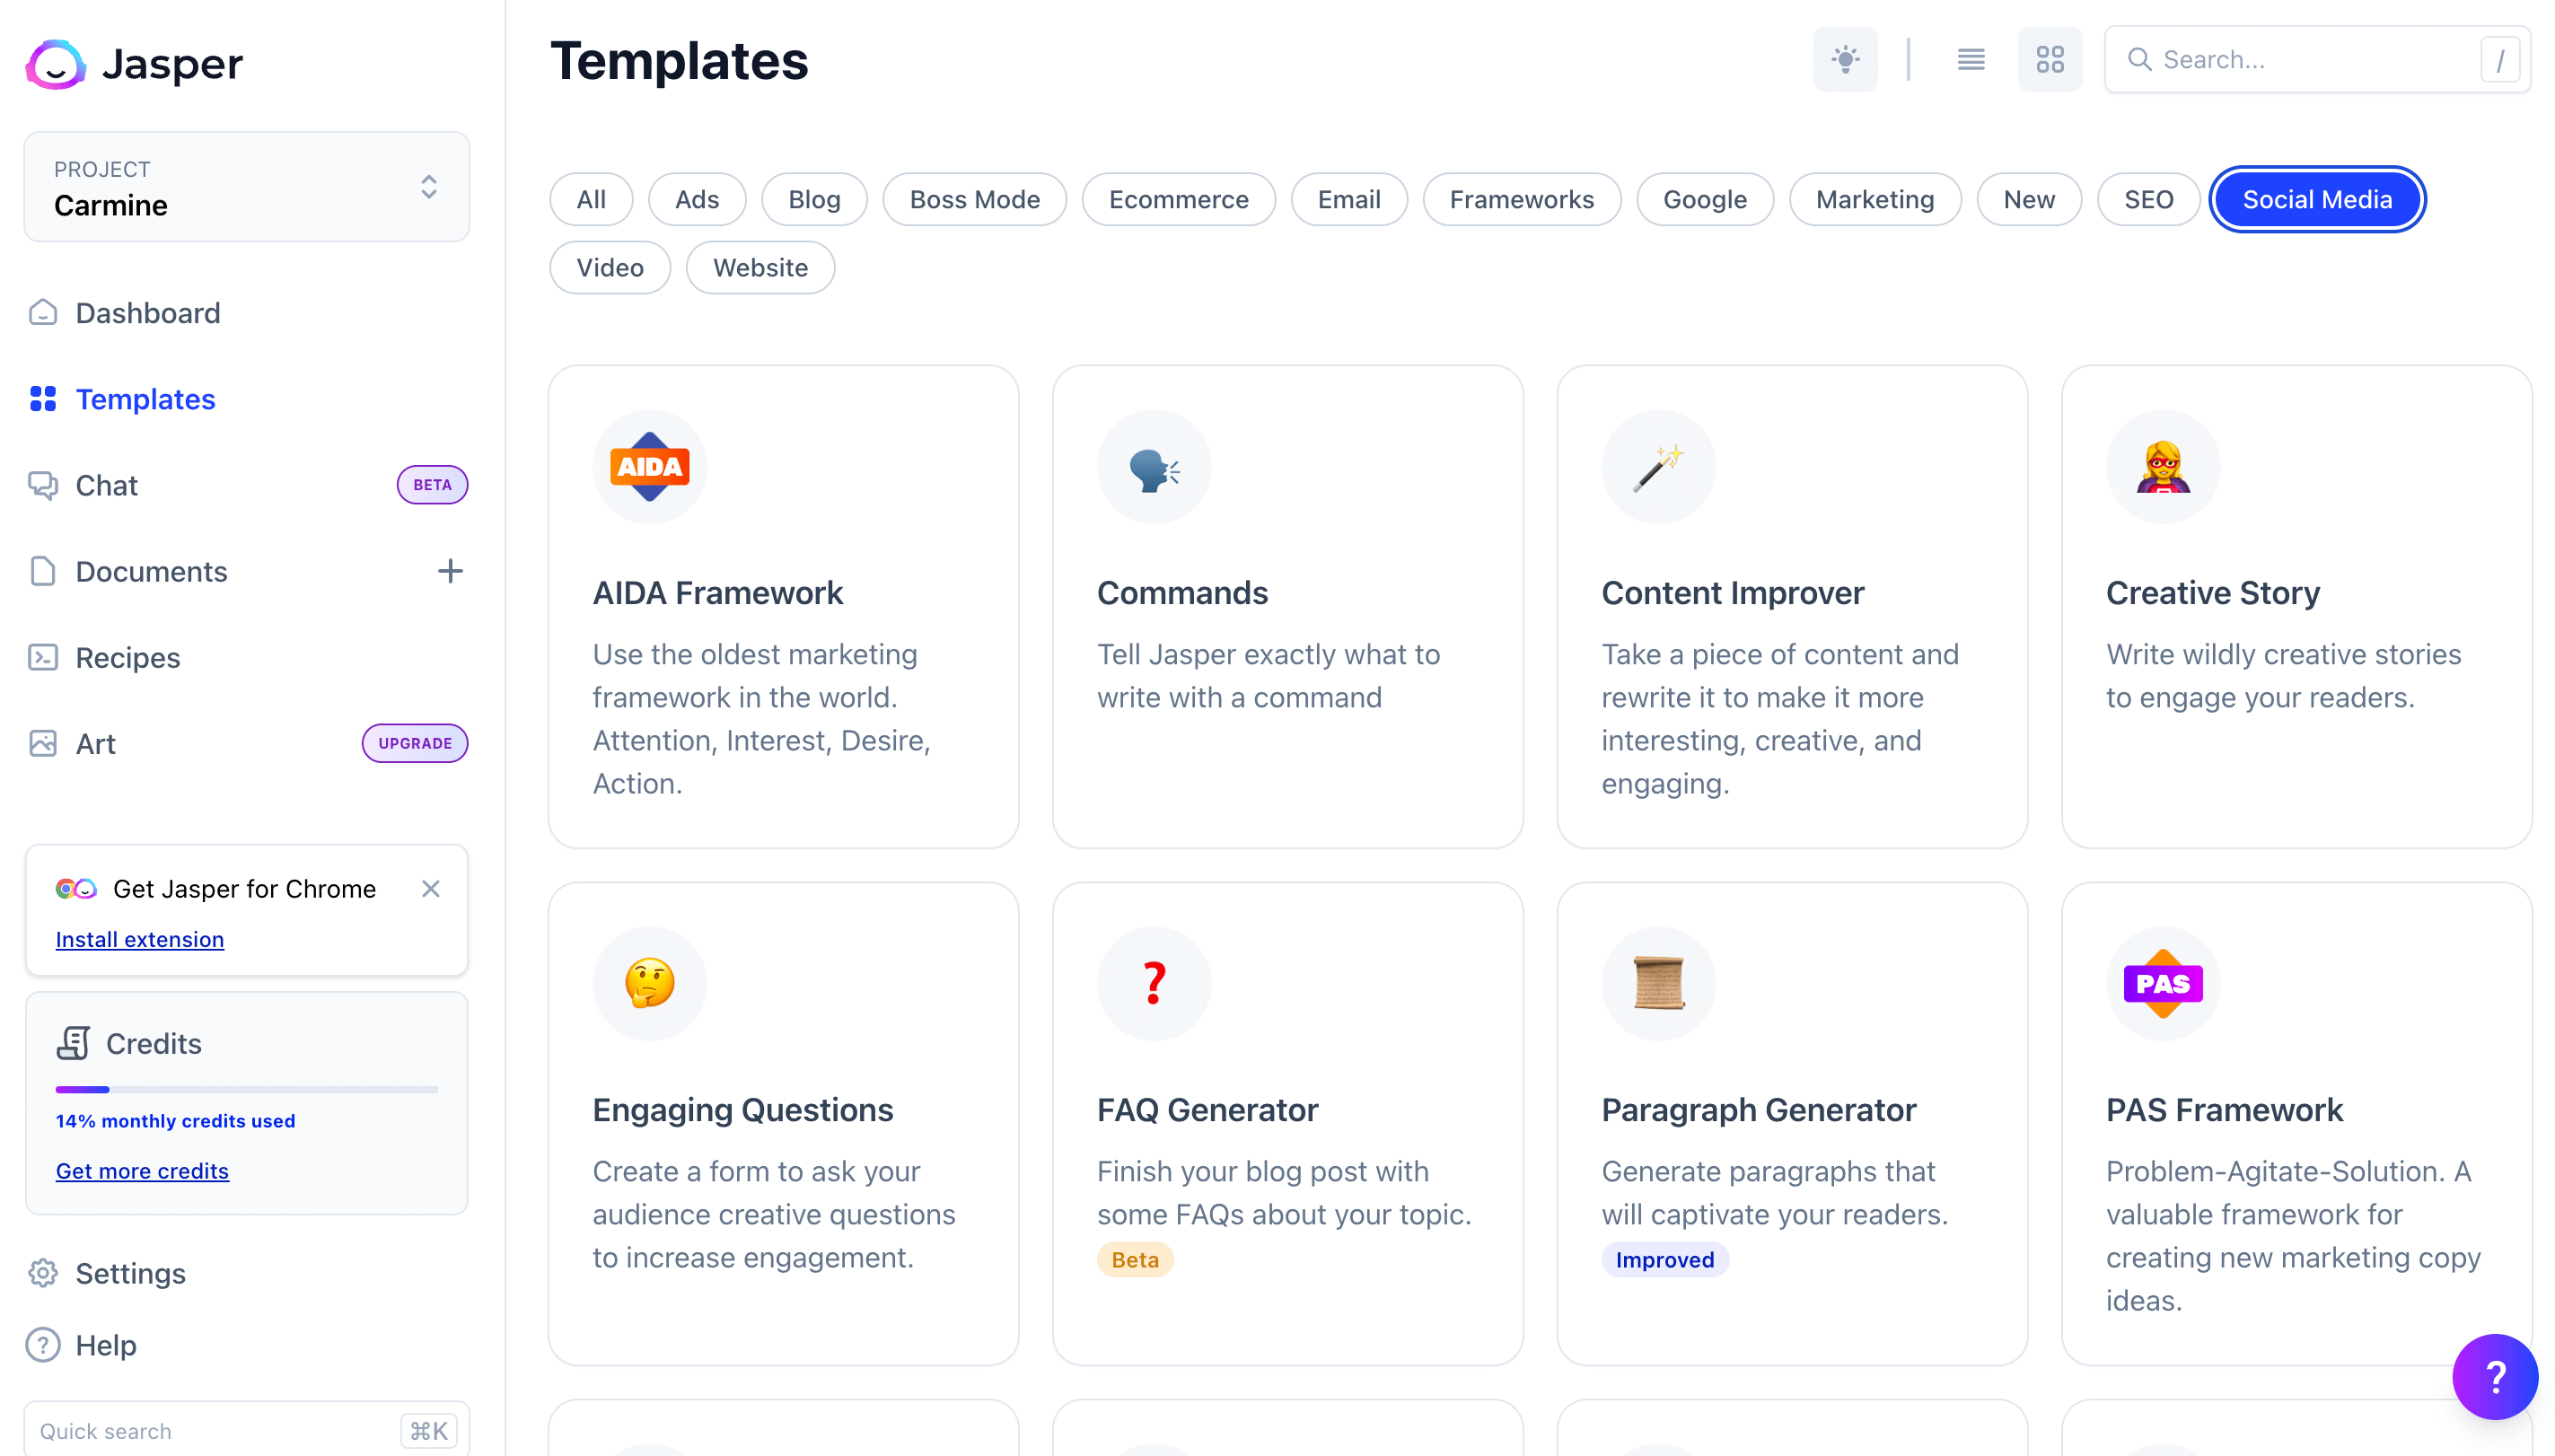The width and height of the screenshot is (2555, 1456).
Task: Click the Paragraph Generator scroll icon
Action: point(1658,983)
